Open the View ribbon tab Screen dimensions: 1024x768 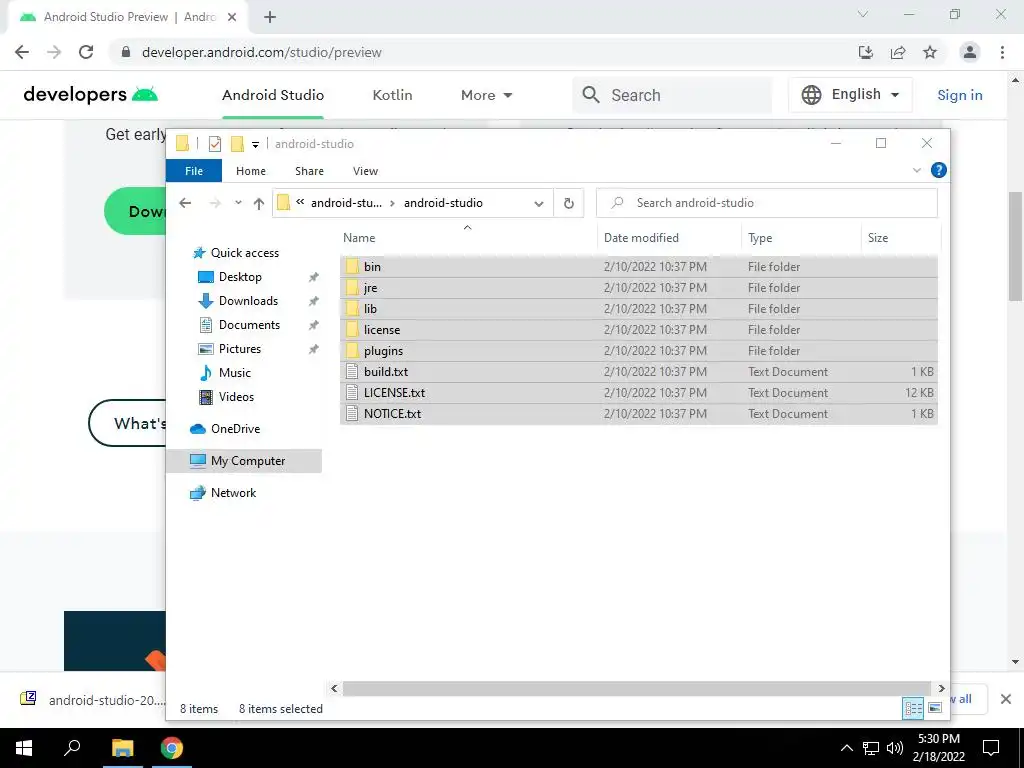pos(365,170)
